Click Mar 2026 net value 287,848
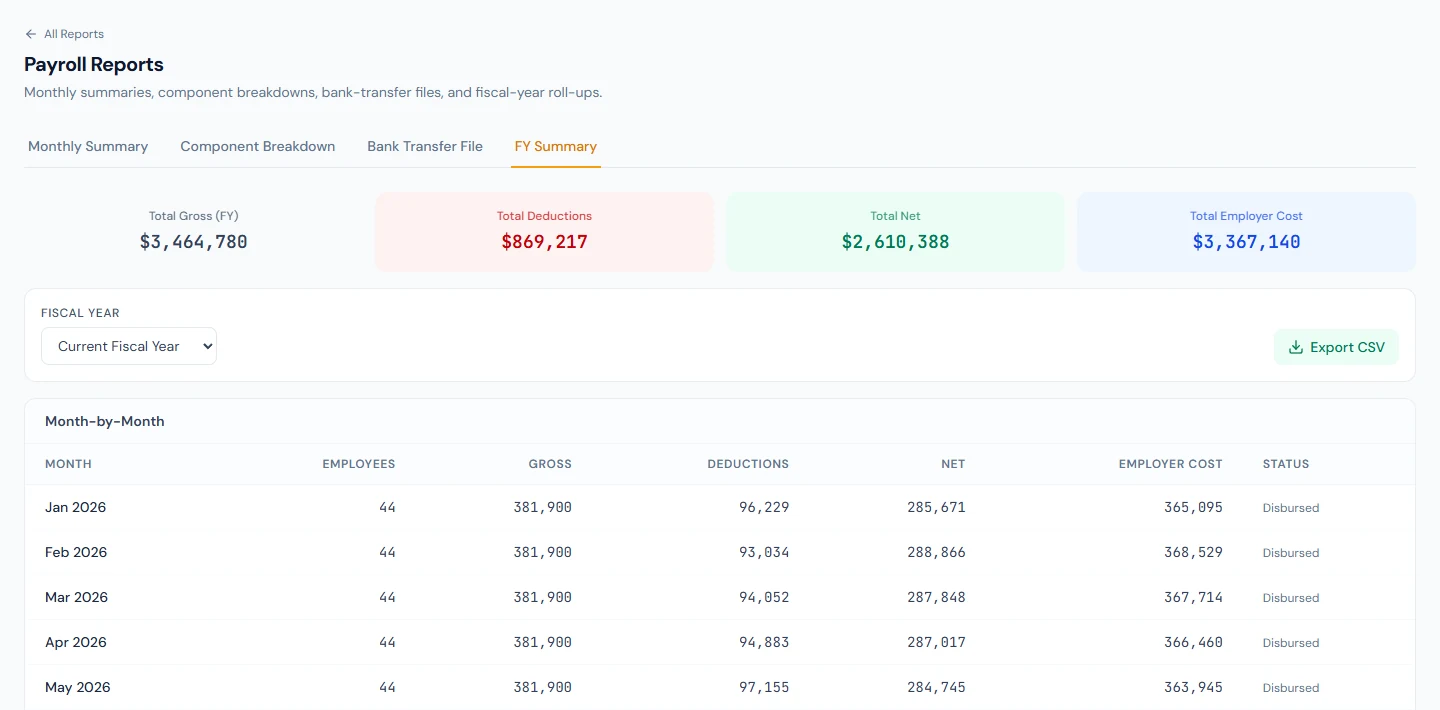Viewport: 1440px width, 710px height. pos(937,597)
